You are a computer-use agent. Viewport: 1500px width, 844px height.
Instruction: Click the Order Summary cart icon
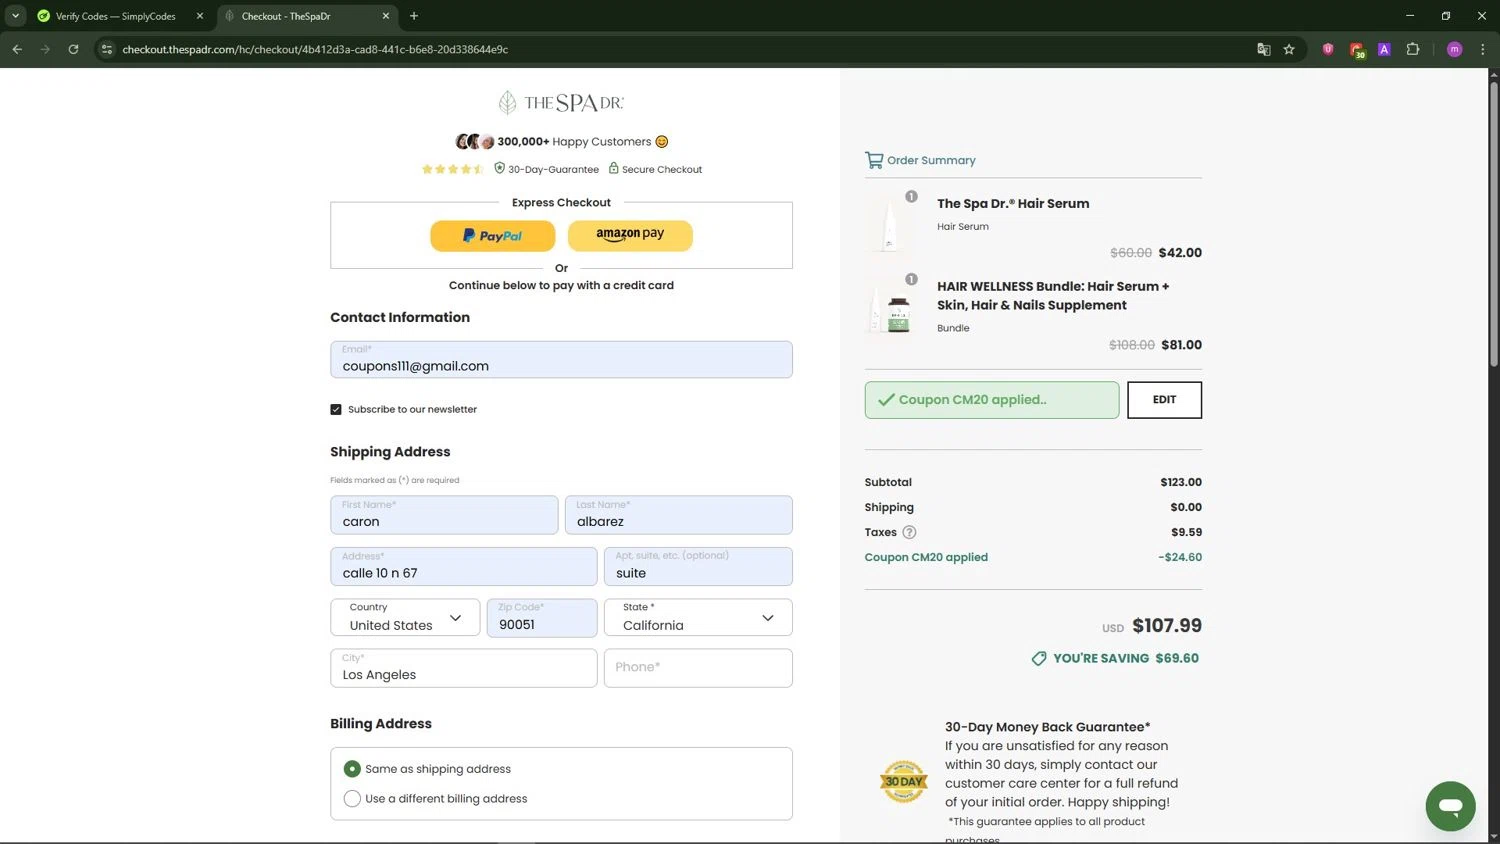point(874,160)
